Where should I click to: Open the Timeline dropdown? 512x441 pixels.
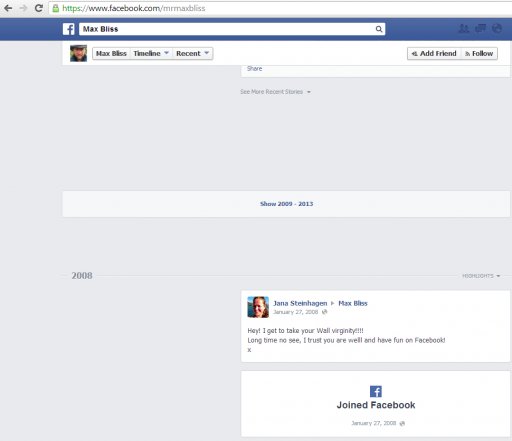tap(151, 53)
